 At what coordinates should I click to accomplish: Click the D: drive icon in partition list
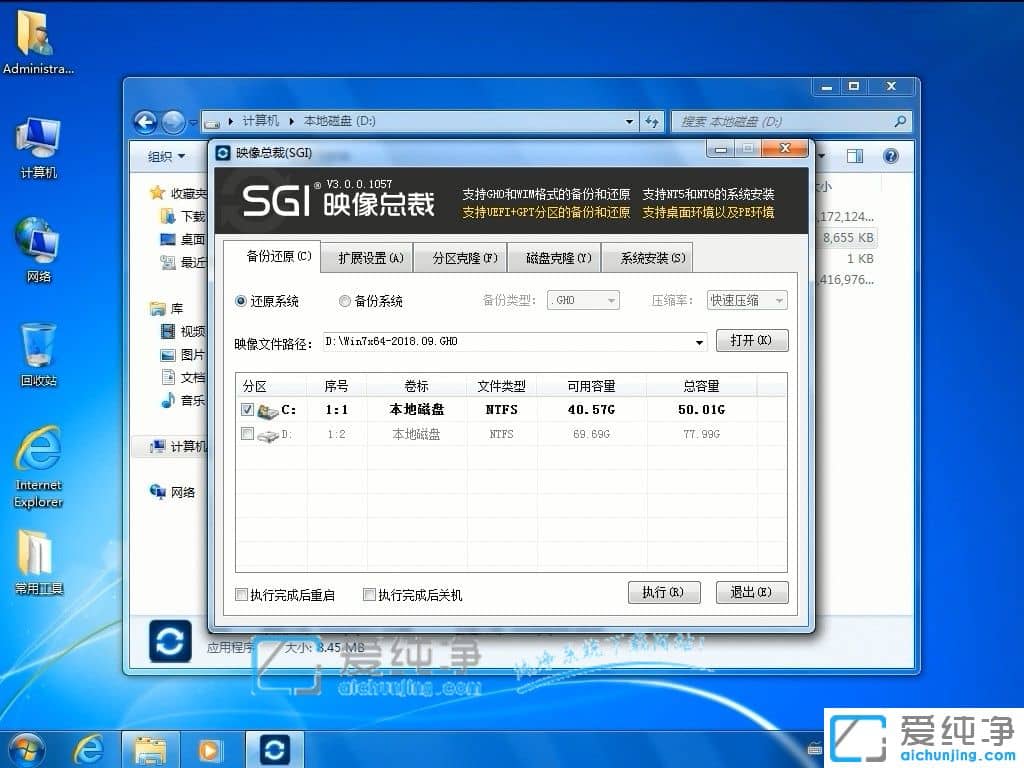[268, 434]
